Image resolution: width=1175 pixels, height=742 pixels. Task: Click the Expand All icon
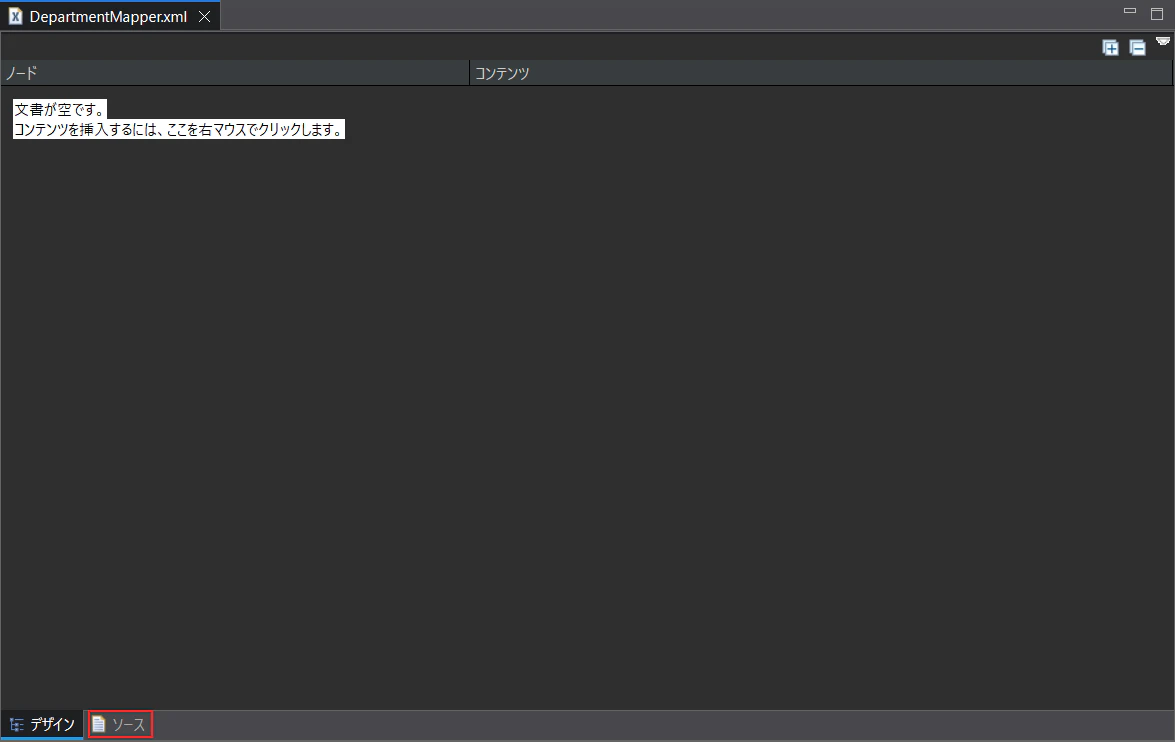coord(1111,48)
